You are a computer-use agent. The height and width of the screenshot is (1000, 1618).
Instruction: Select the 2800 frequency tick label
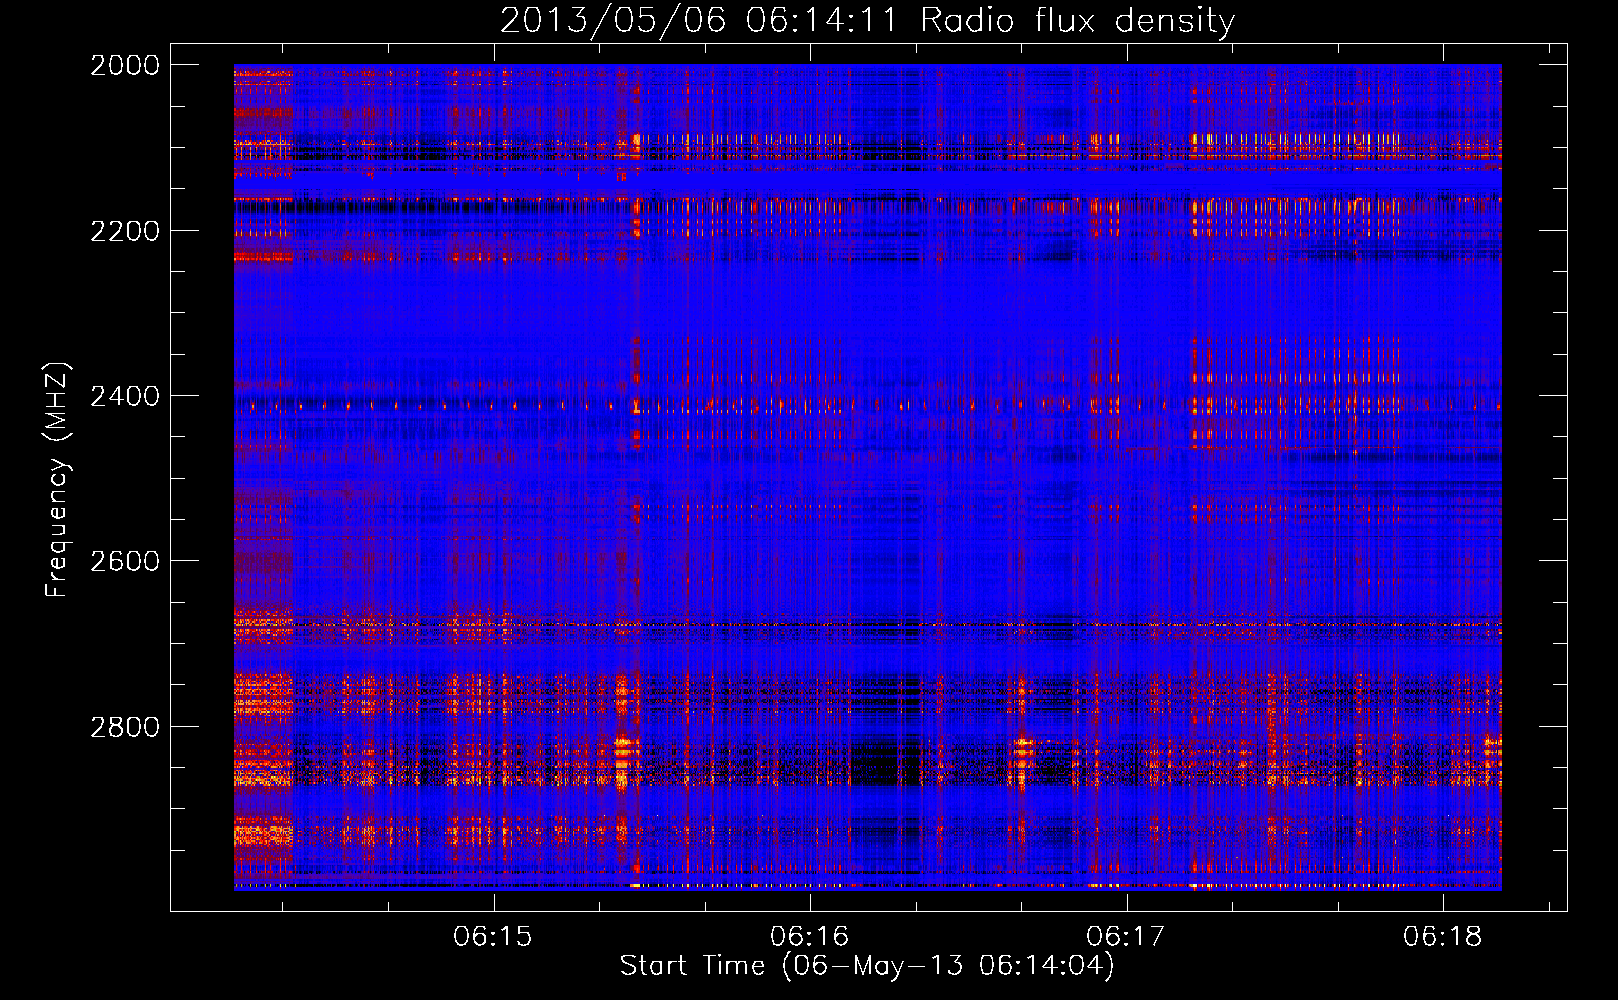[x=125, y=727]
